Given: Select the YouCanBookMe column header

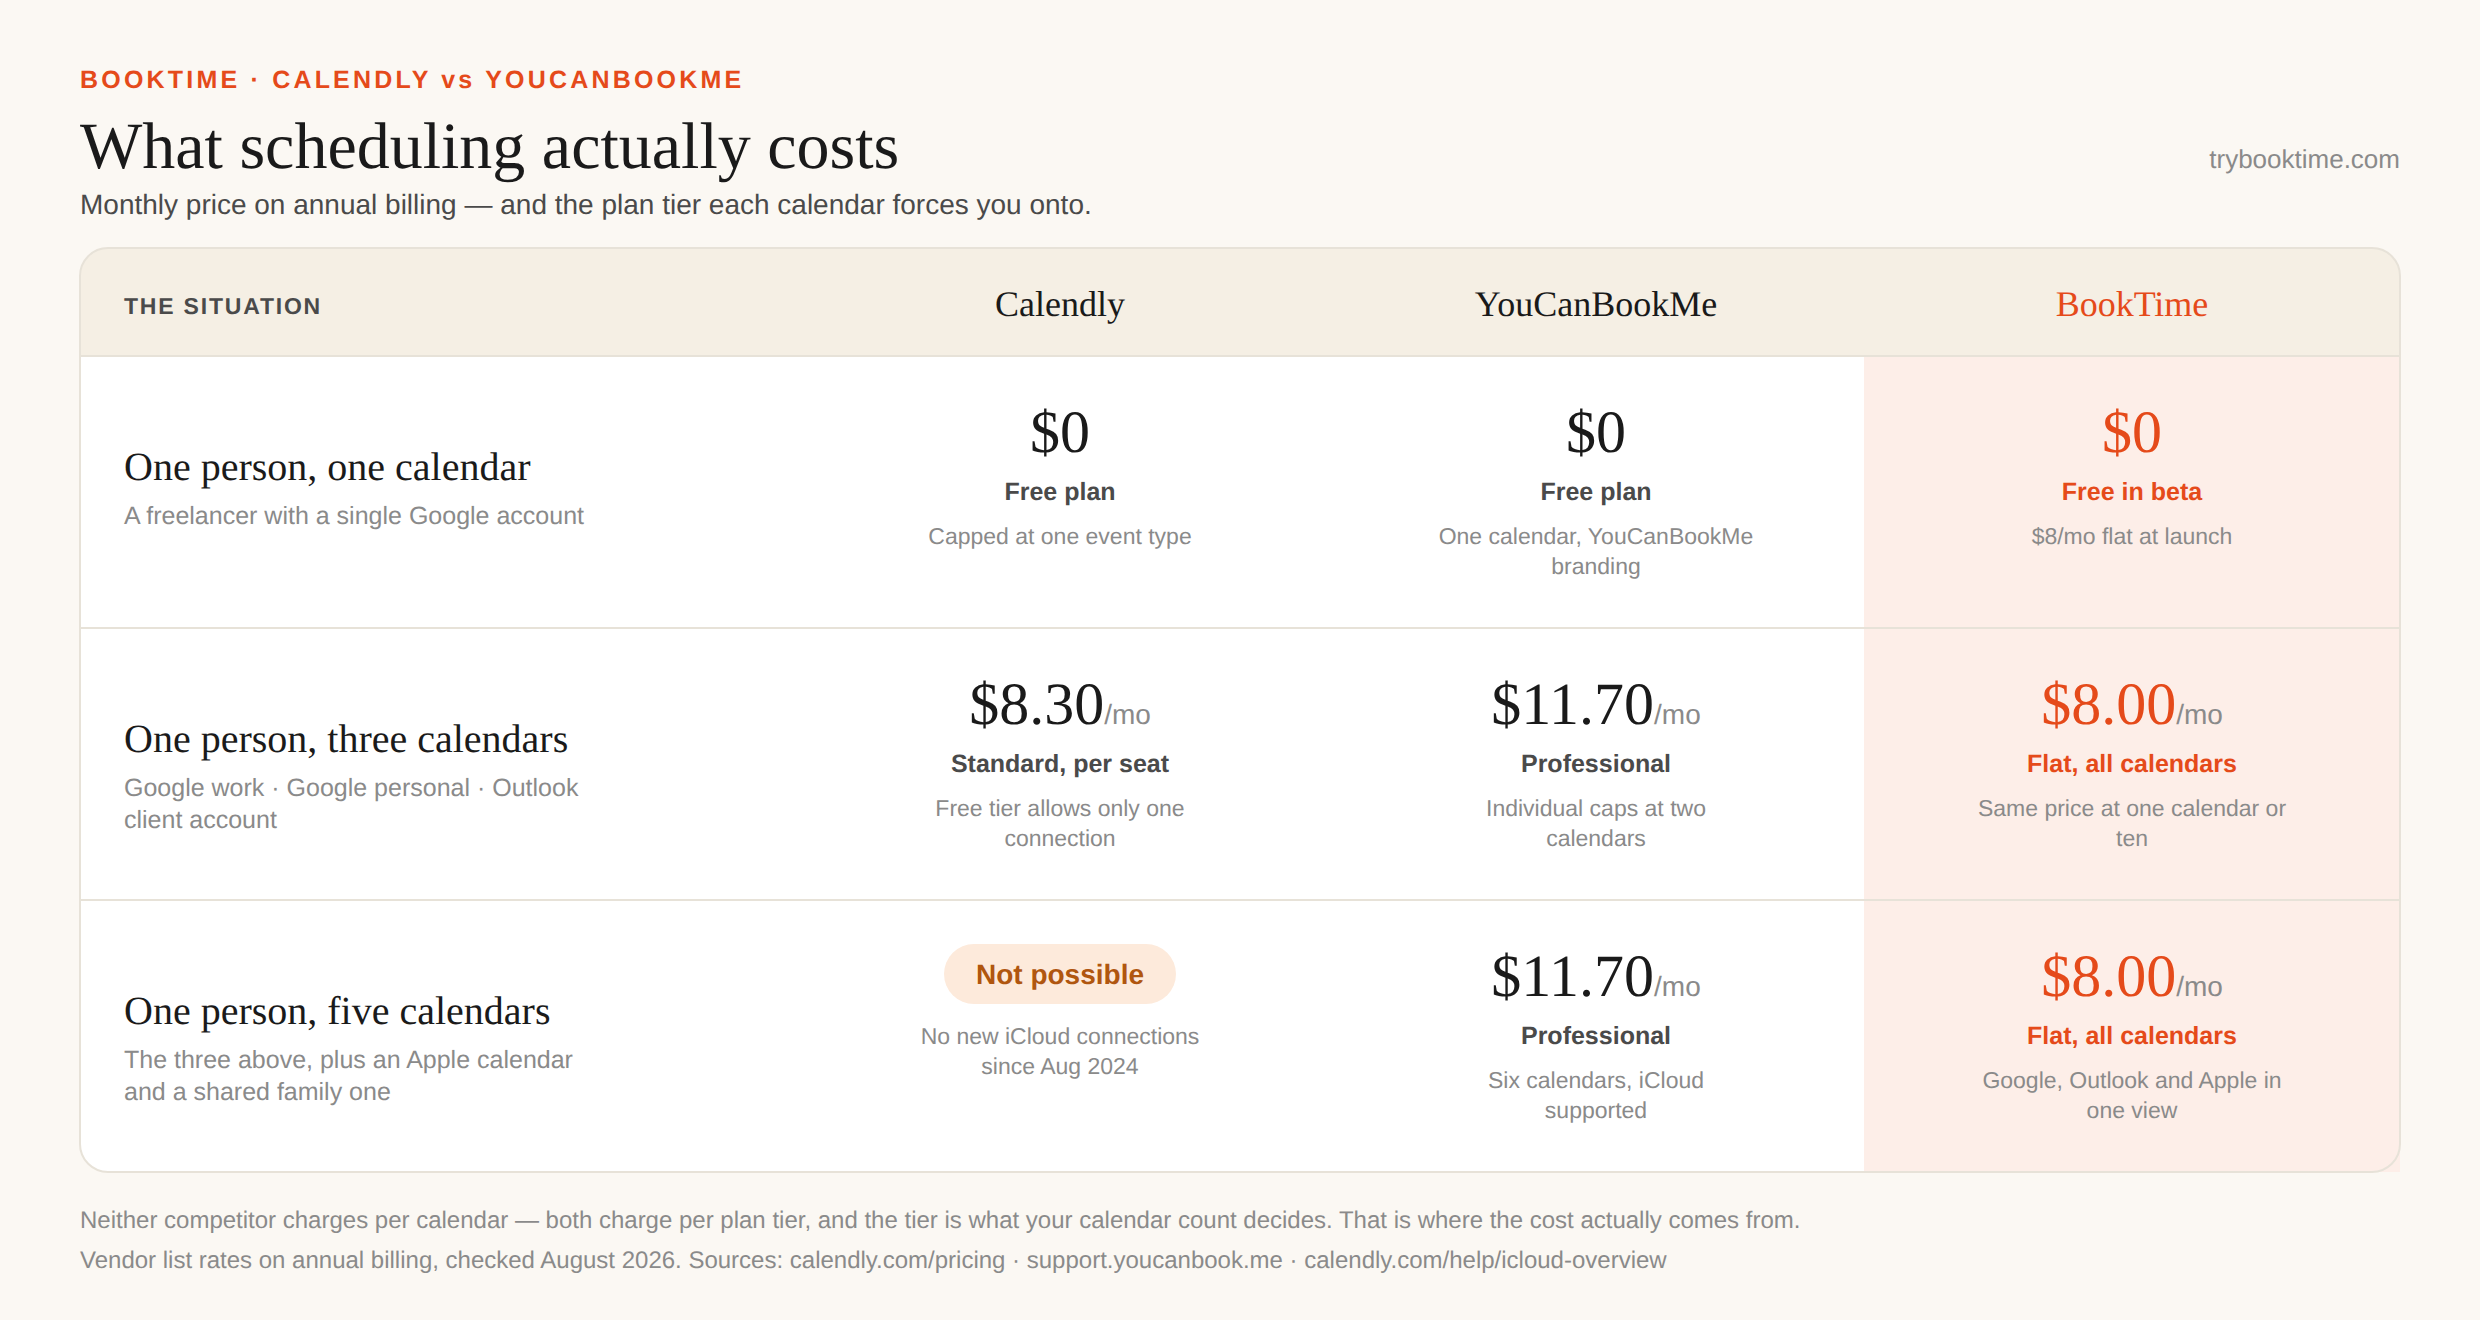Looking at the screenshot, I should [x=1595, y=305].
